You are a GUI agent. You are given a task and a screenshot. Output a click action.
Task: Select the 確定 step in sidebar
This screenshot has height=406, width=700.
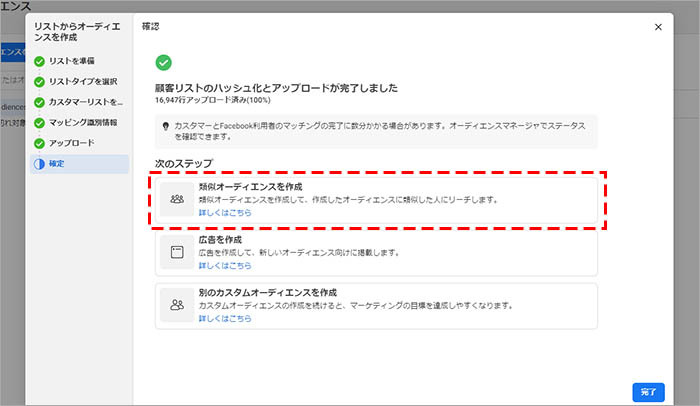pyautogui.click(x=61, y=163)
